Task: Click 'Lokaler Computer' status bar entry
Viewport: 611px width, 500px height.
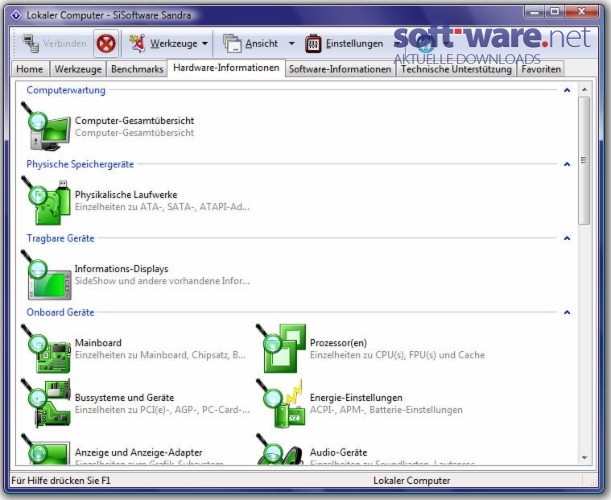Action: point(411,481)
